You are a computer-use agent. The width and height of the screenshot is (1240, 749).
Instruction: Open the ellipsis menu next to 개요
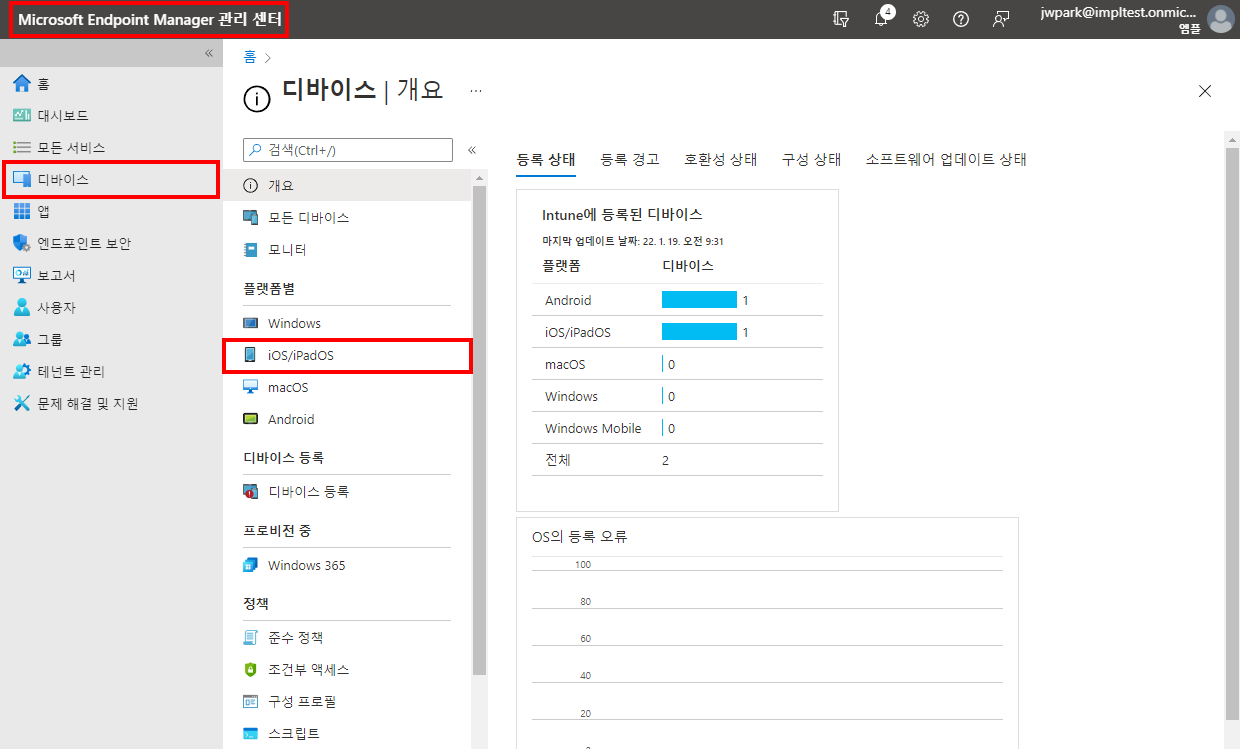pos(476,90)
